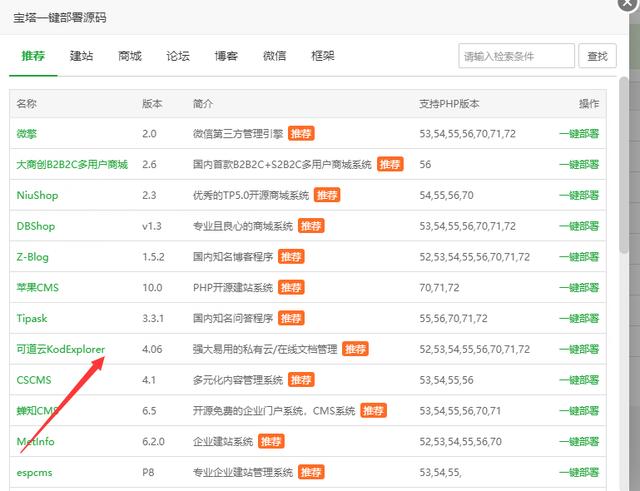Open the DBShop link
This screenshot has height=491, width=640.
tap(36, 226)
